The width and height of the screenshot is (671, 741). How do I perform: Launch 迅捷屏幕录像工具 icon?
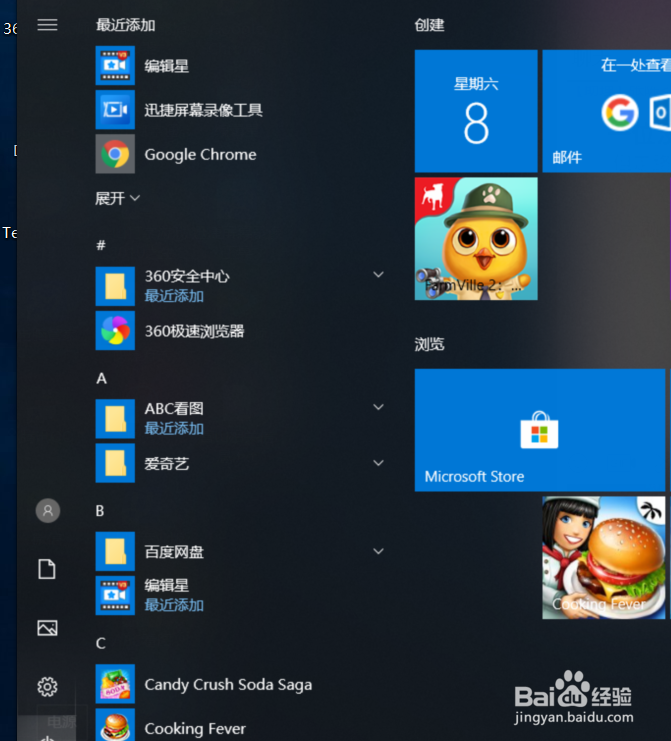[115, 110]
